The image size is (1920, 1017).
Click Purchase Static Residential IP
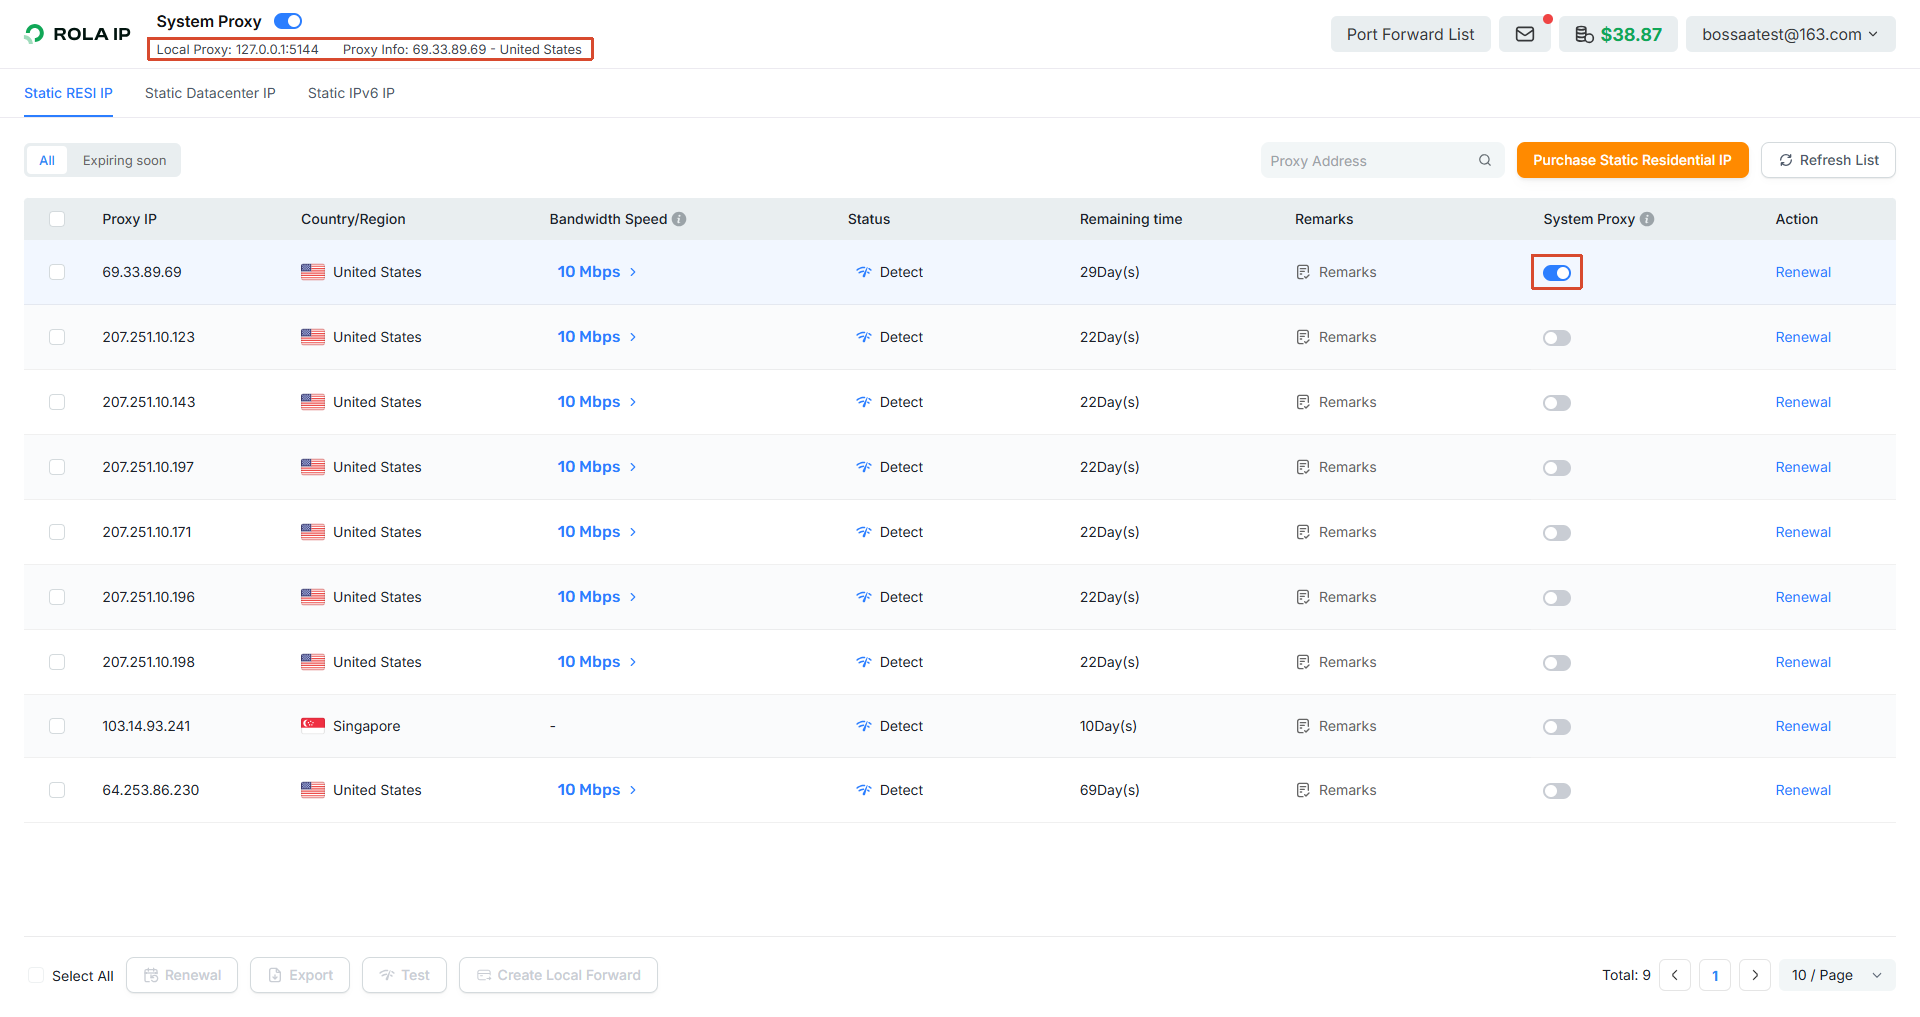pyautogui.click(x=1632, y=160)
